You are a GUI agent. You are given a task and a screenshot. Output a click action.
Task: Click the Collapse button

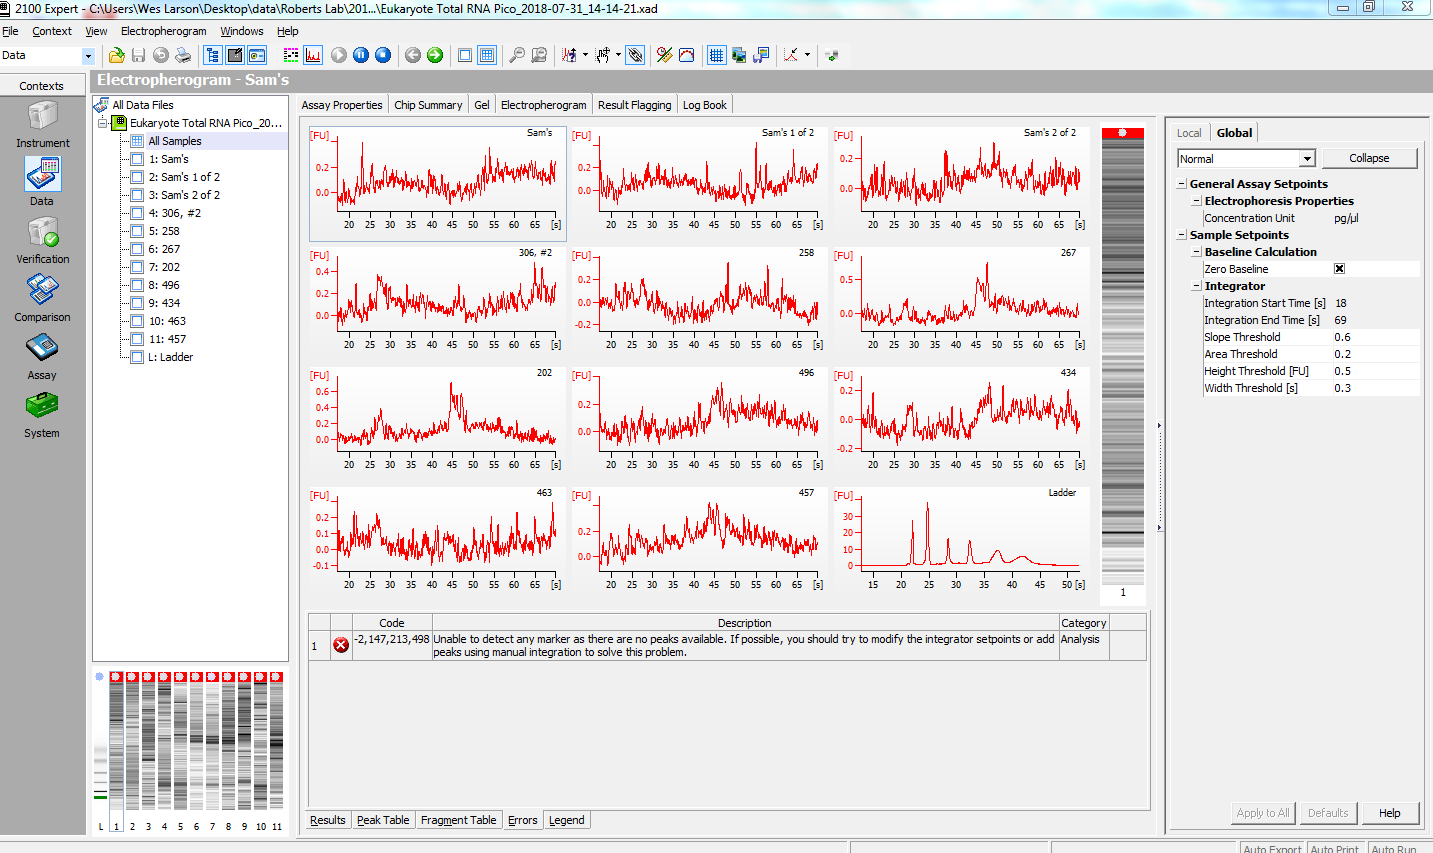[x=1369, y=158]
